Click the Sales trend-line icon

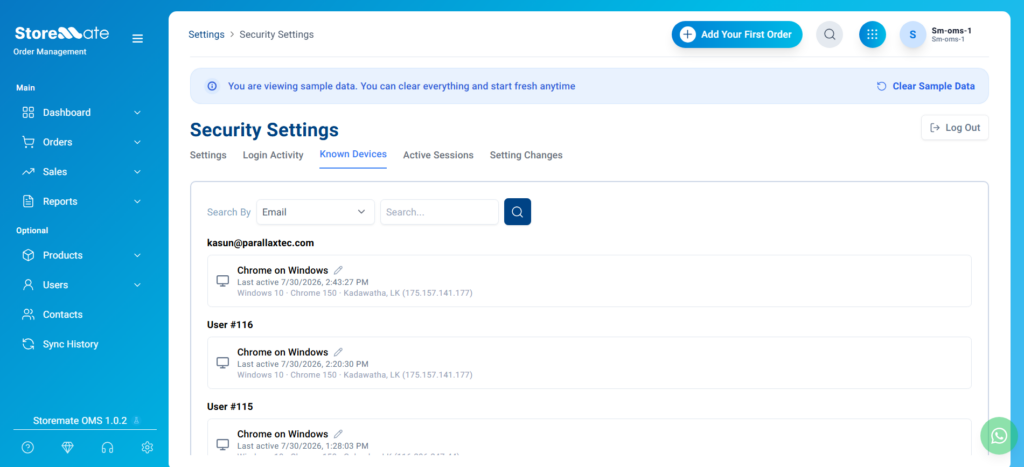point(28,172)
